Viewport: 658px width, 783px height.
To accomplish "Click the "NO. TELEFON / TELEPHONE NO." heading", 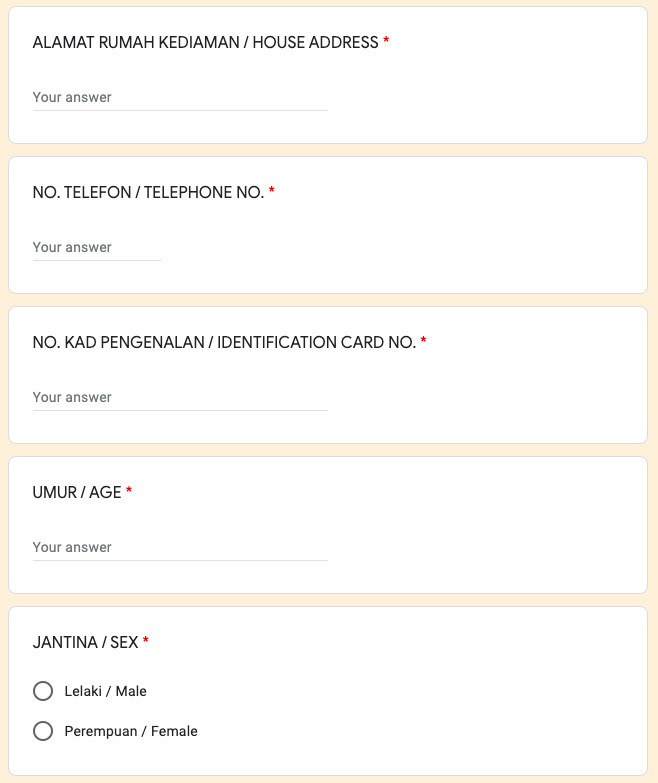I will click(x=148, y=192).
